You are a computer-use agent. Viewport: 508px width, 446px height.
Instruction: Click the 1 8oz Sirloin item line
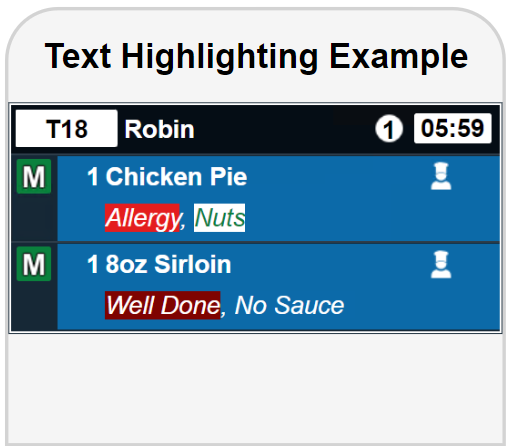[x=159, y=264]
